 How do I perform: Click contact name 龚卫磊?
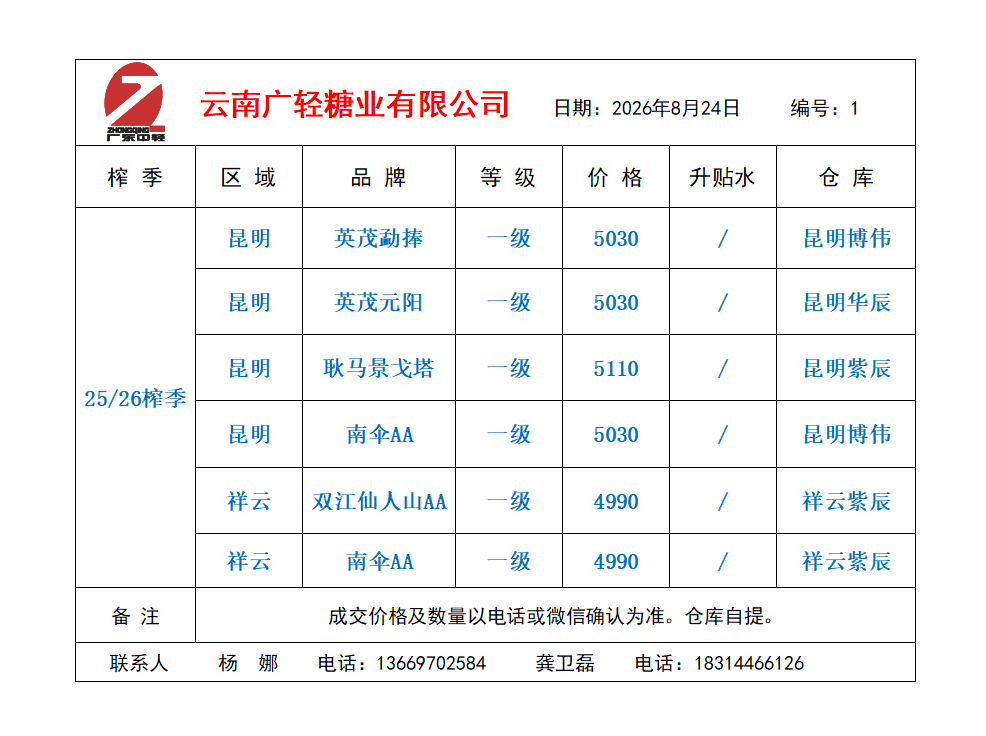(x=565, y=663)
